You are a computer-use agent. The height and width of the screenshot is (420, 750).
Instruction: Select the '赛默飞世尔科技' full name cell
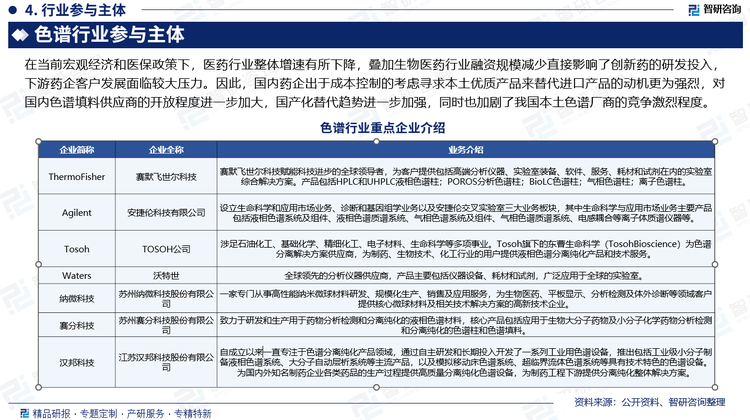(x=166, y=177)
